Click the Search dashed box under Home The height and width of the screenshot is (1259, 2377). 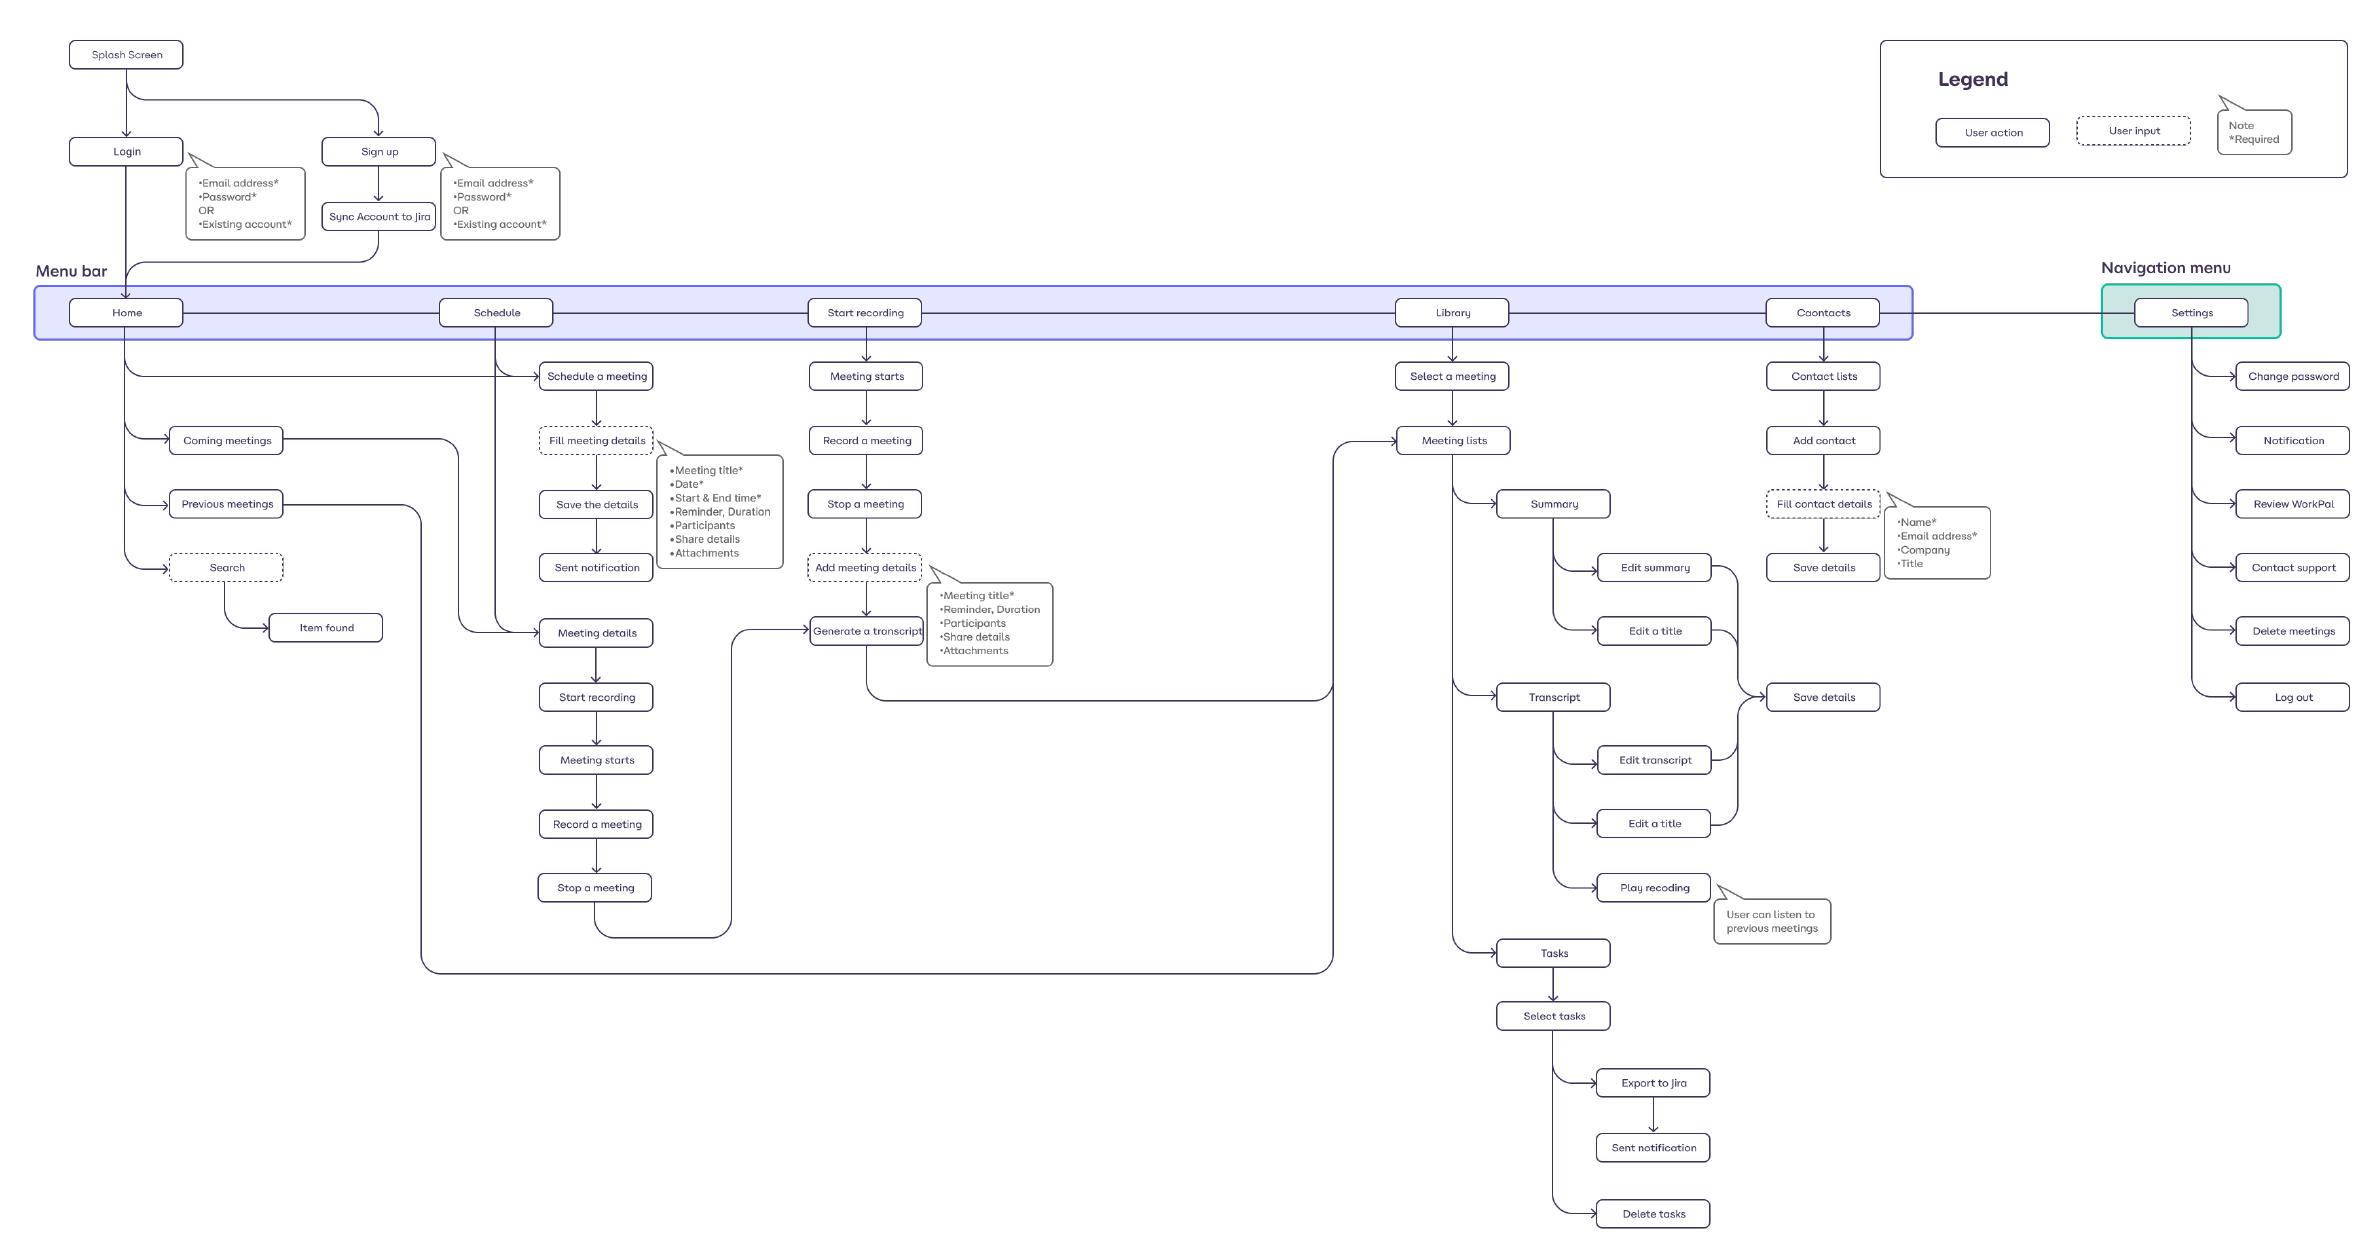pyautogui.click(x=226, y=567)
